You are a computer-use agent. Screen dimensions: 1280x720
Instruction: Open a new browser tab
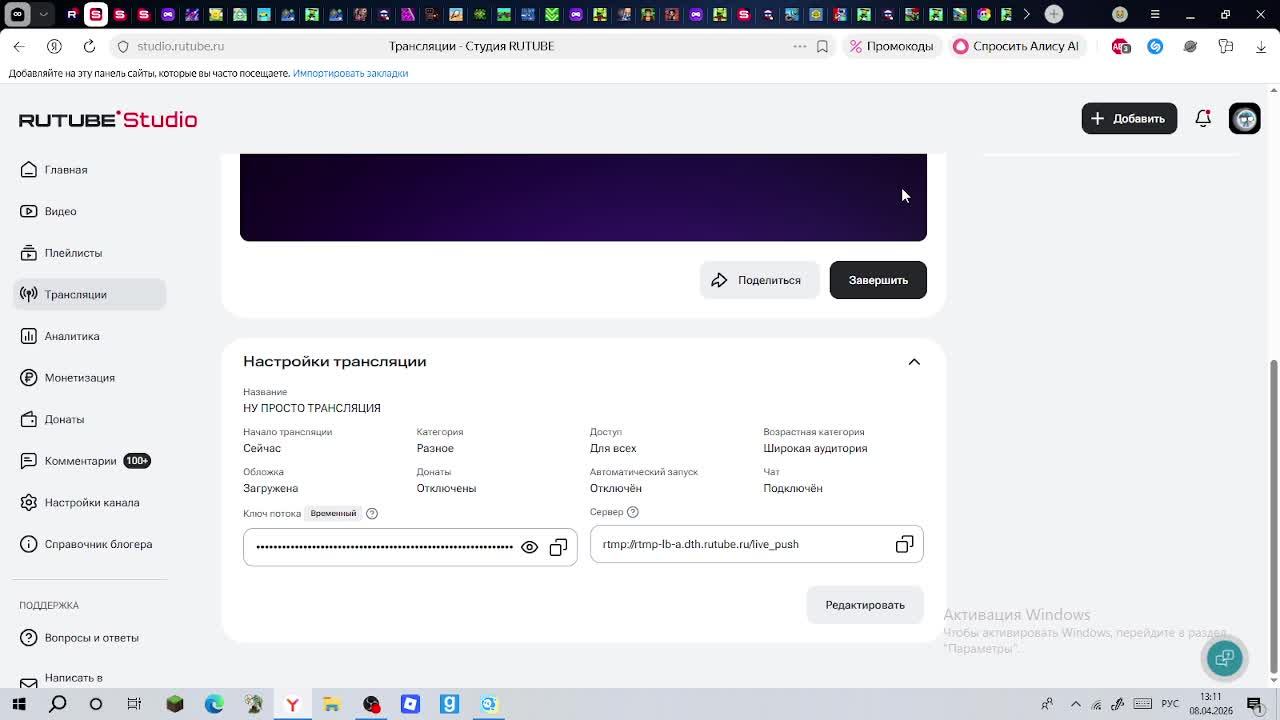[x=1054, y=14]
